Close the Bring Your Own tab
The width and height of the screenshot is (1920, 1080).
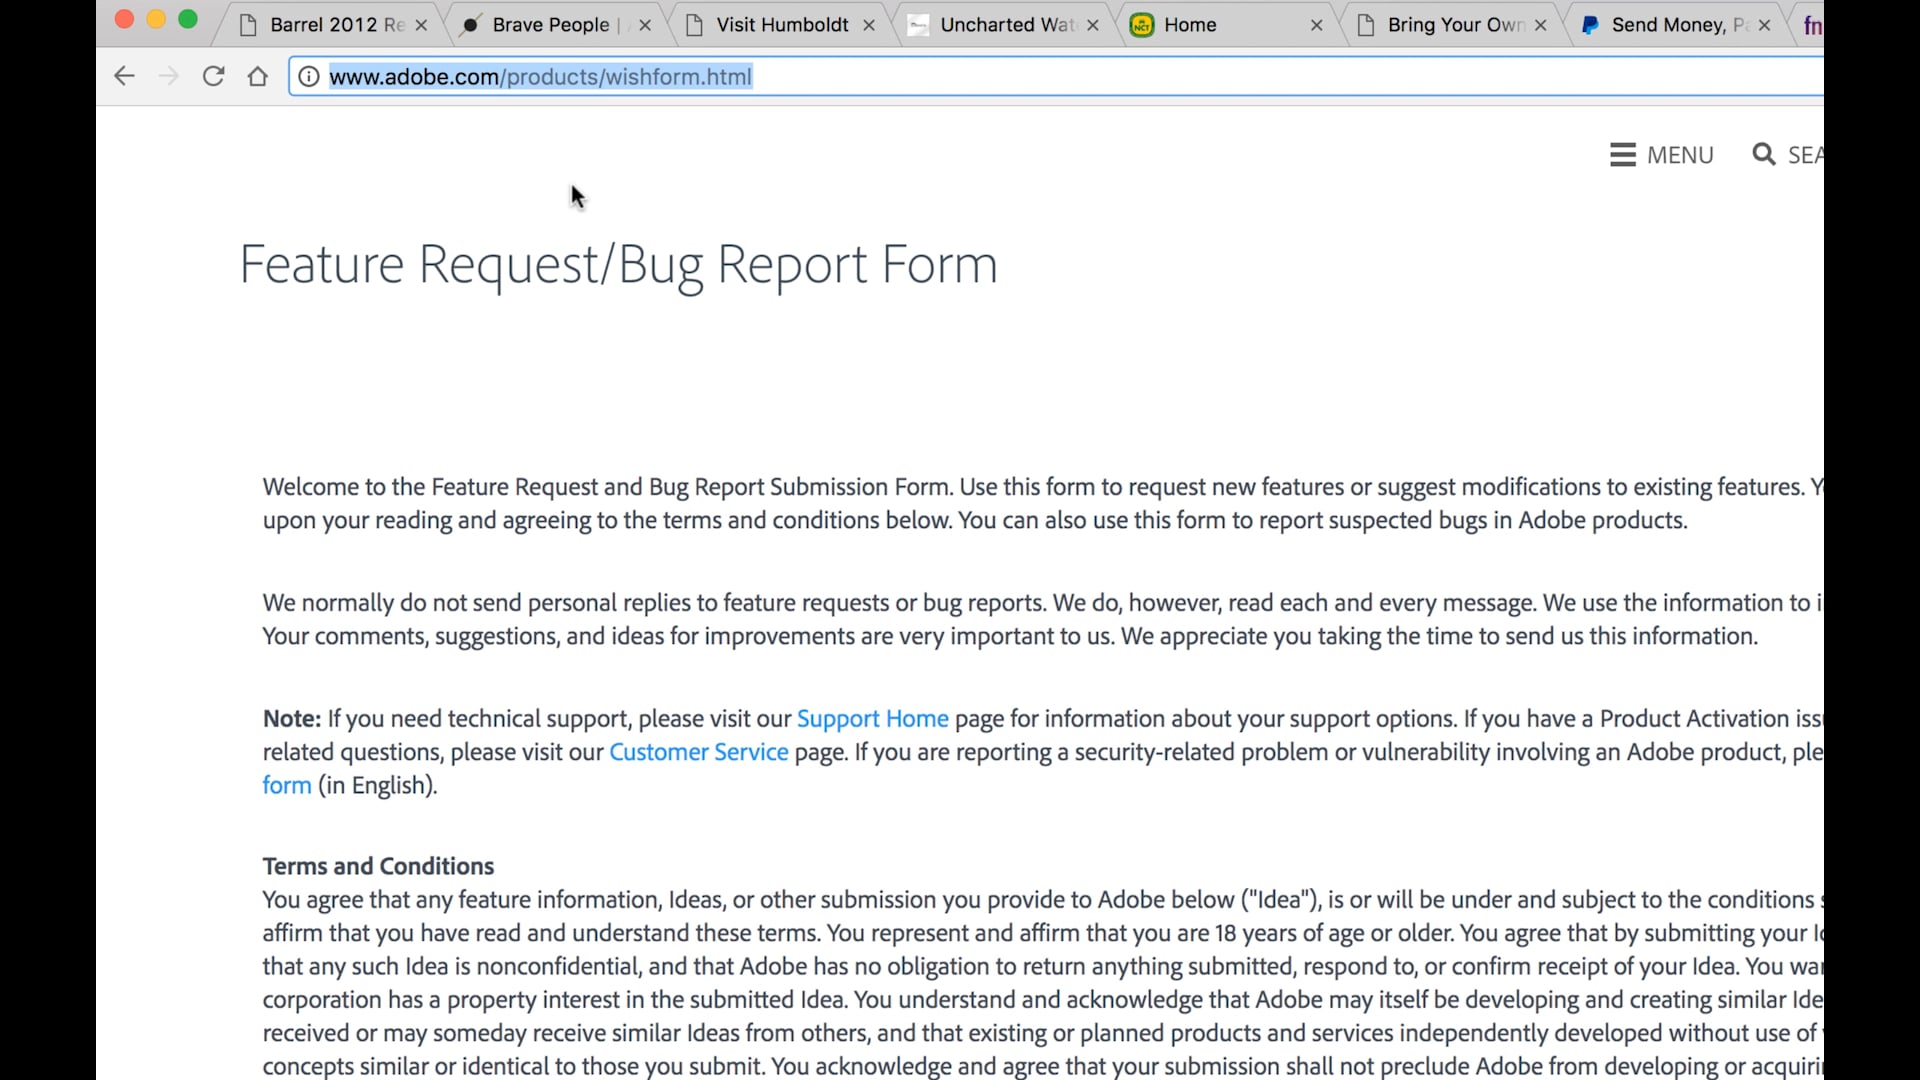pyautogui.click(x=1541, y=26)
